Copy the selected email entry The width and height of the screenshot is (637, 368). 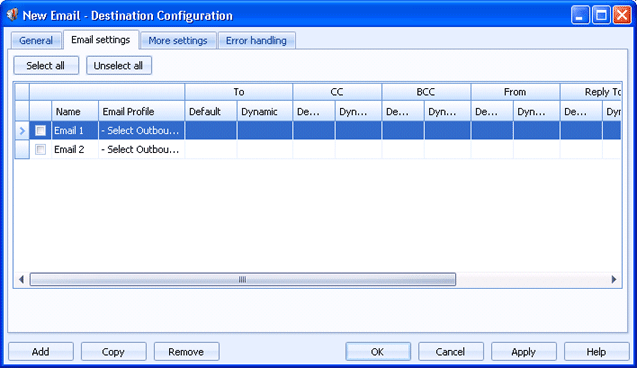click(x=113, y=351)
